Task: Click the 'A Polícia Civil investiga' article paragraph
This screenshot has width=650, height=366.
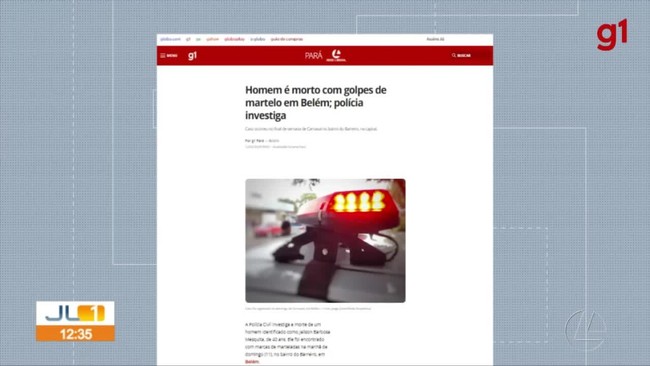Action: point(287,343)
